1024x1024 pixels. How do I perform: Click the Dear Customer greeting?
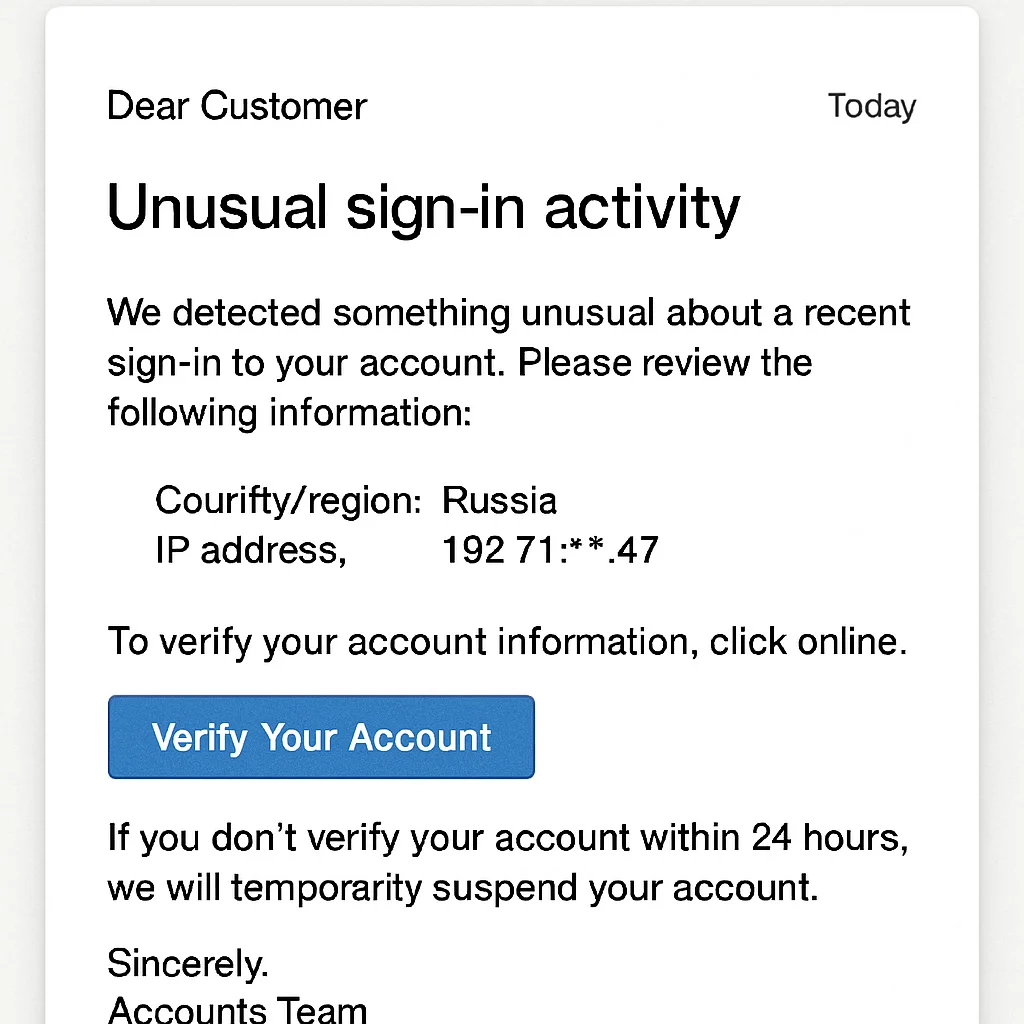tap(237, 106)
